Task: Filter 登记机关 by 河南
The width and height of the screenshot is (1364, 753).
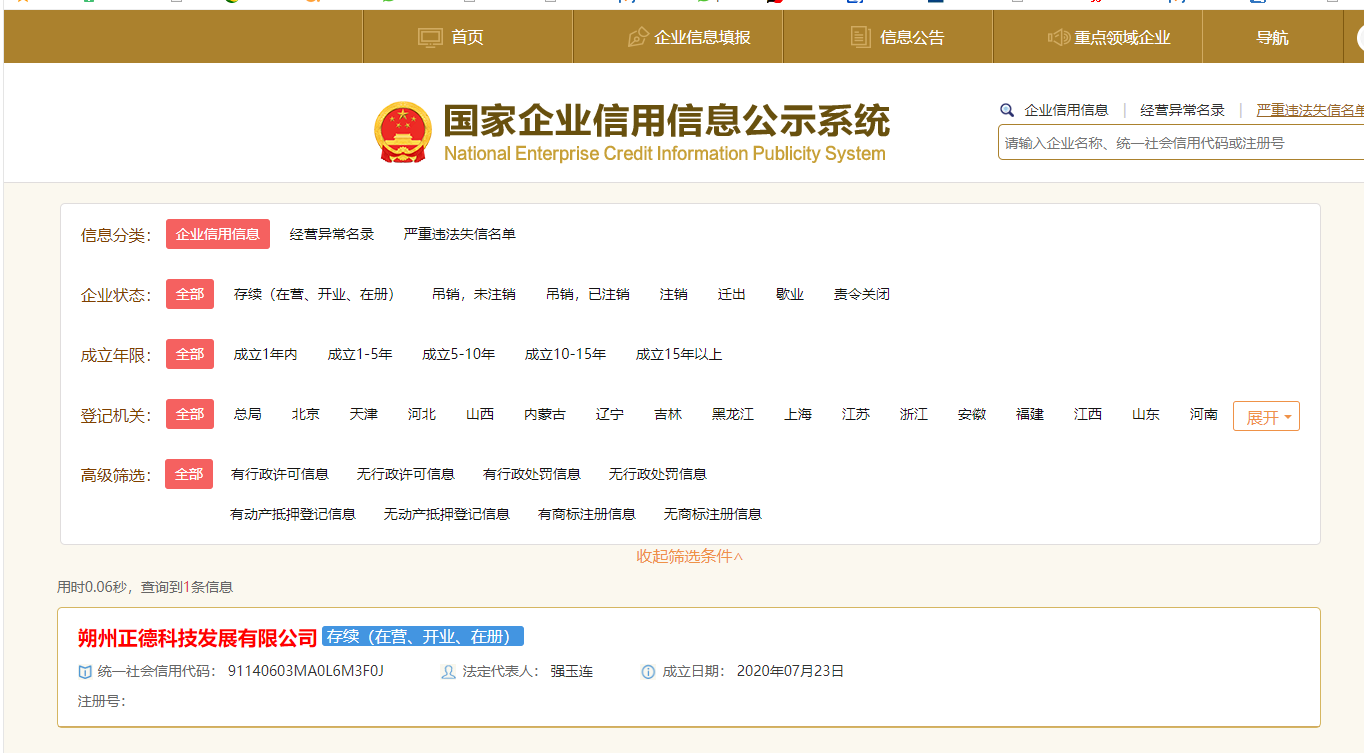Action: [x=1204, y=414]
